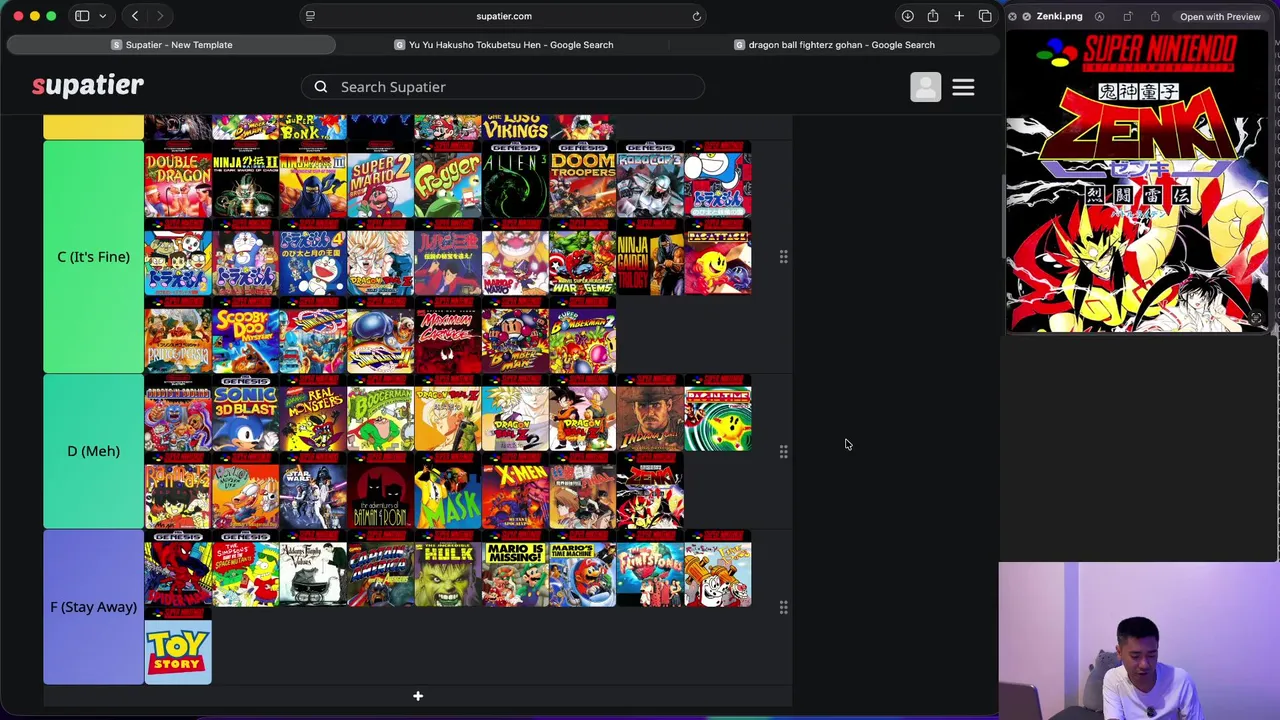Open Markup in Quick Look toolbar
Image resolution: width=1280 pixels, height=720 pixels.
[x=1099, y=16]
